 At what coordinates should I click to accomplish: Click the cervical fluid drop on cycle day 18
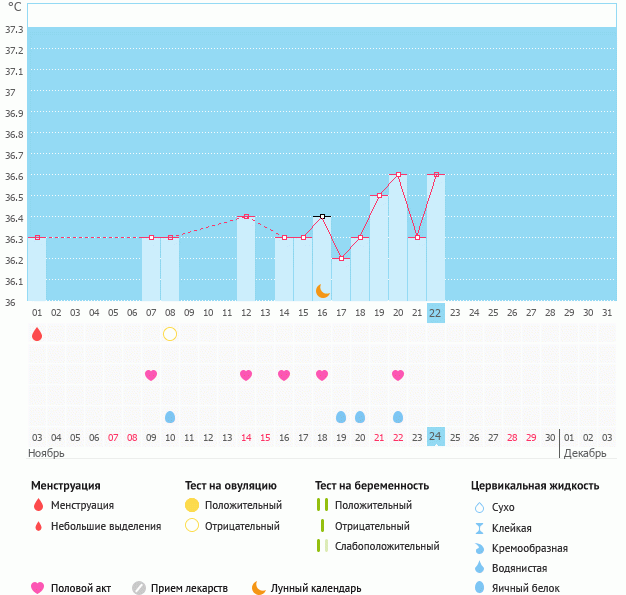(x=360, y=416)
